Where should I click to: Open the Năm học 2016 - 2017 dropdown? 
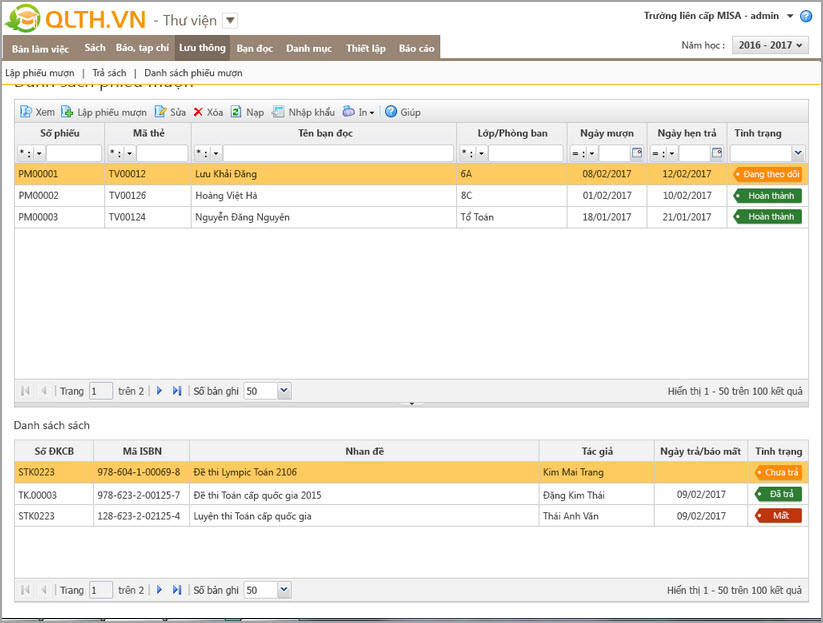coord(770,45)
